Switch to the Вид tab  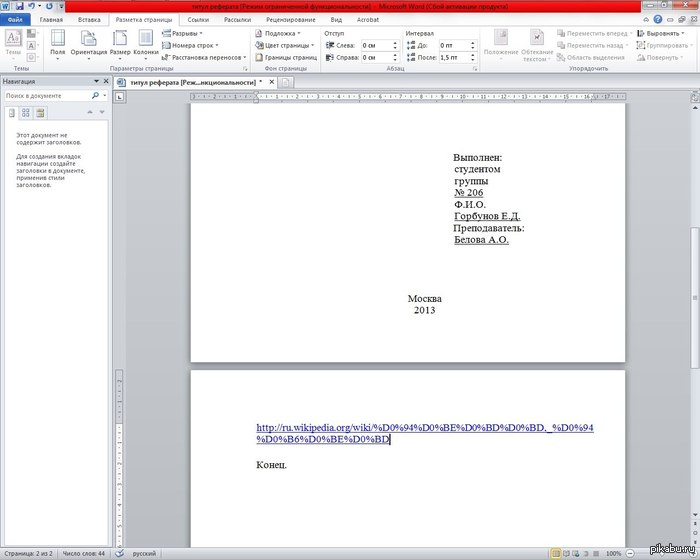pyautogui.click(x=336, y=20)
